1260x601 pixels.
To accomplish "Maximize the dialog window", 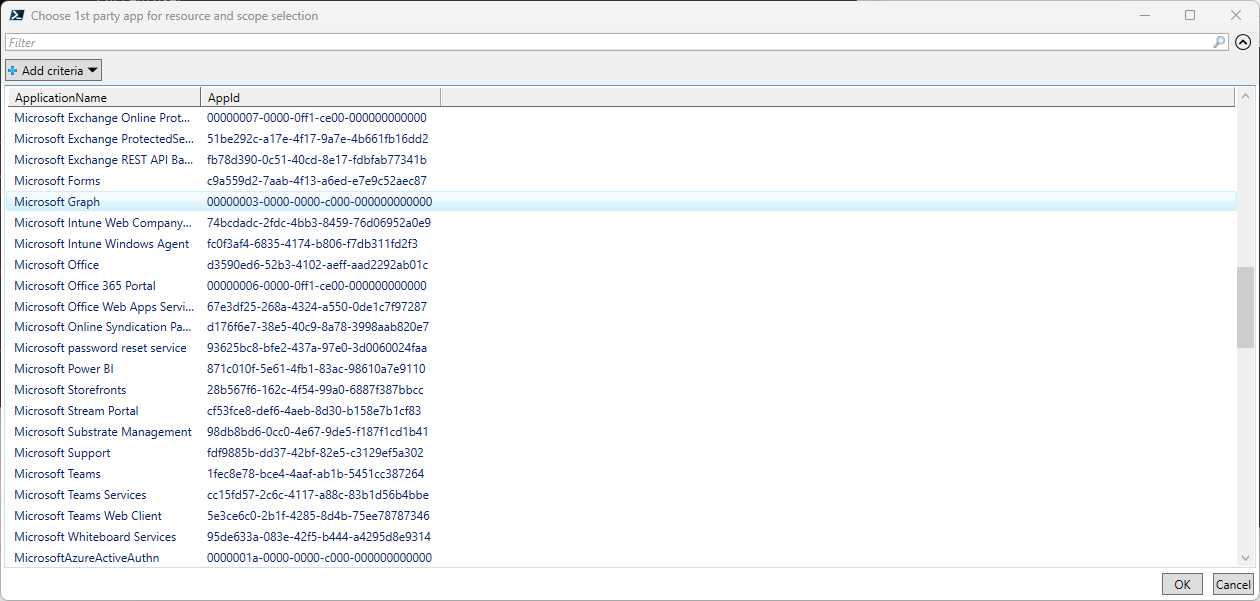I will pos(1190,15).
